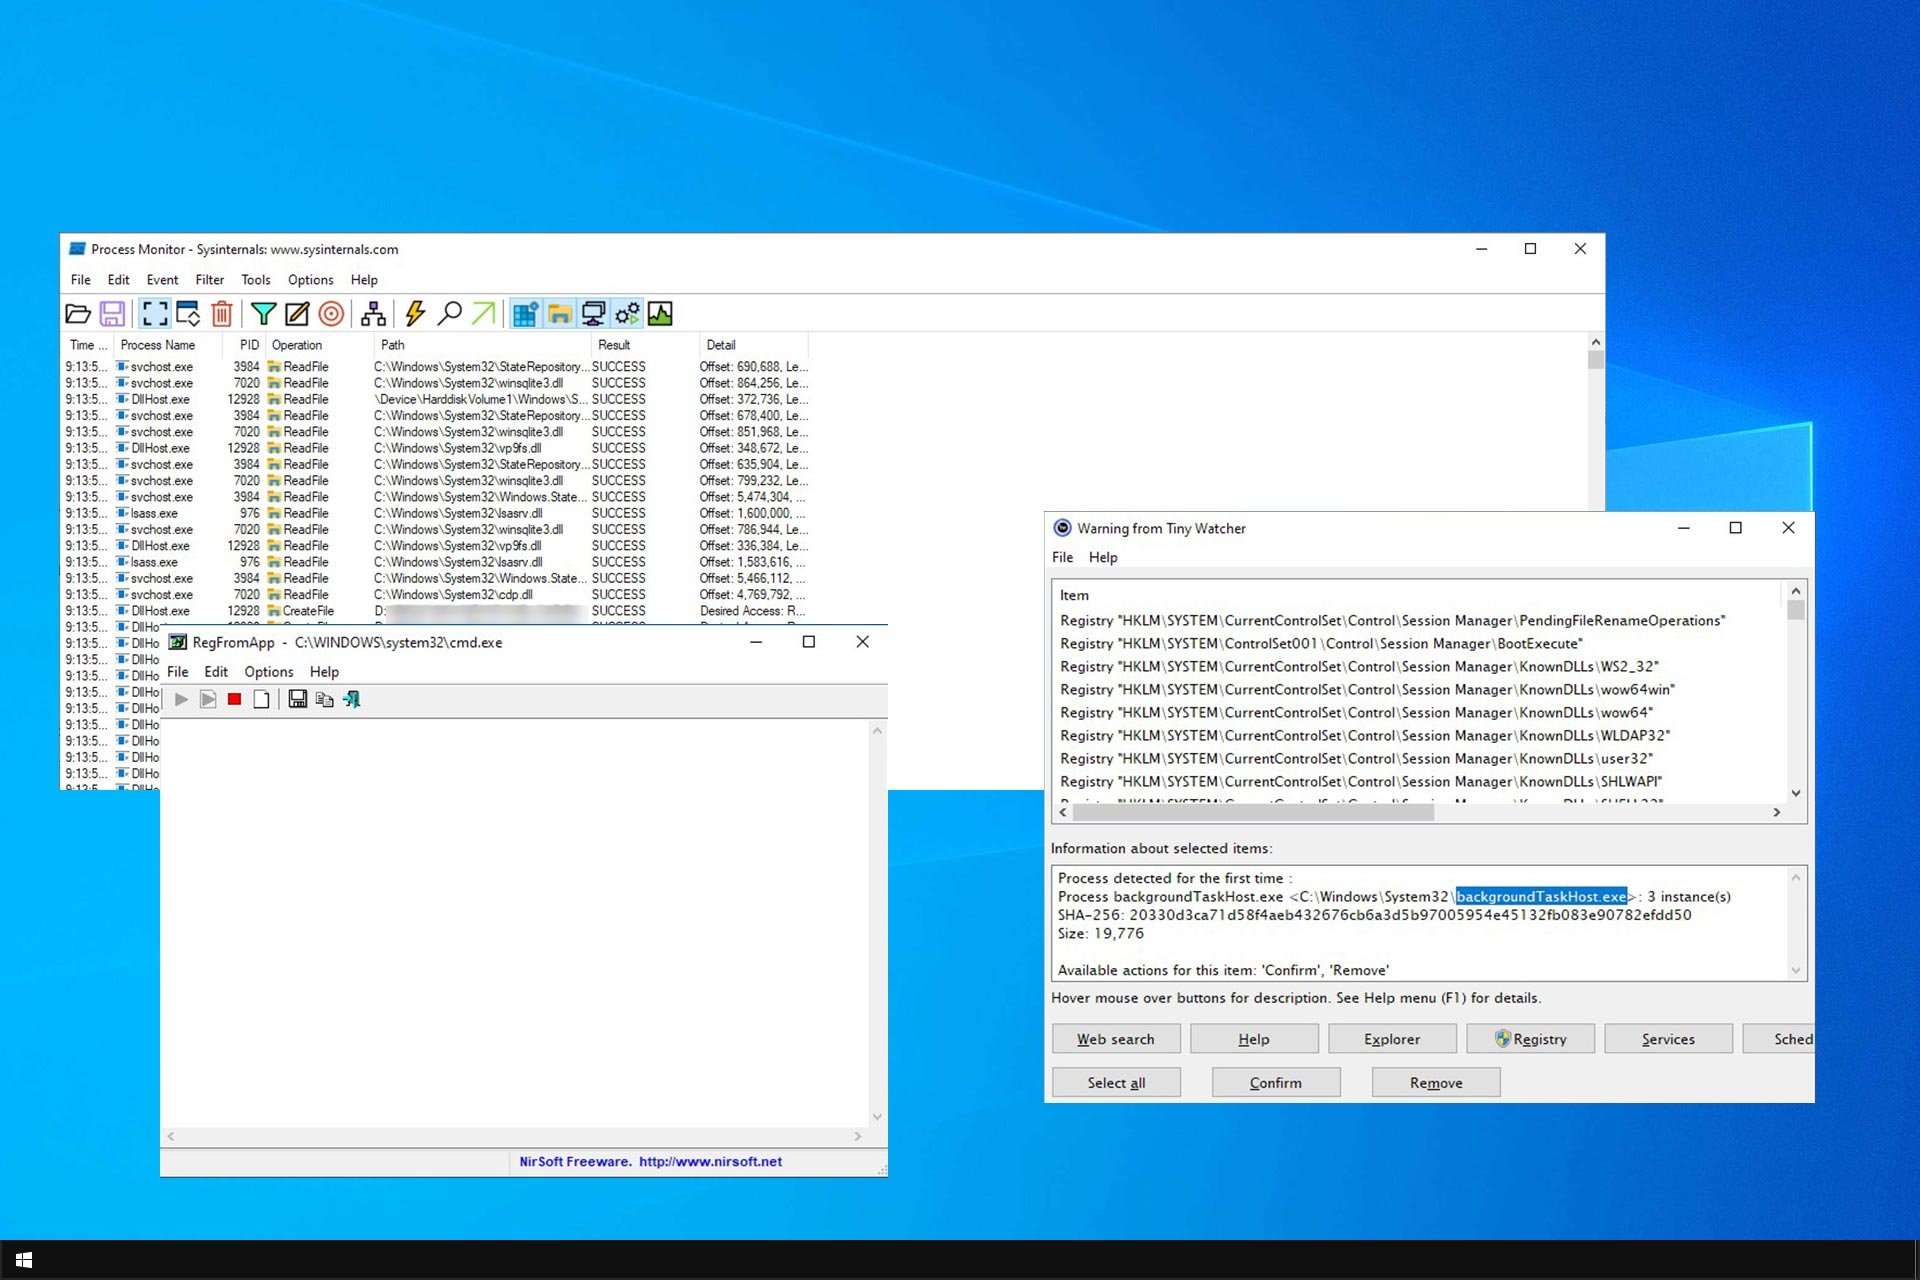Show the process tree icon
This screenshot has height=1280, width=1920.
[373, 314]
